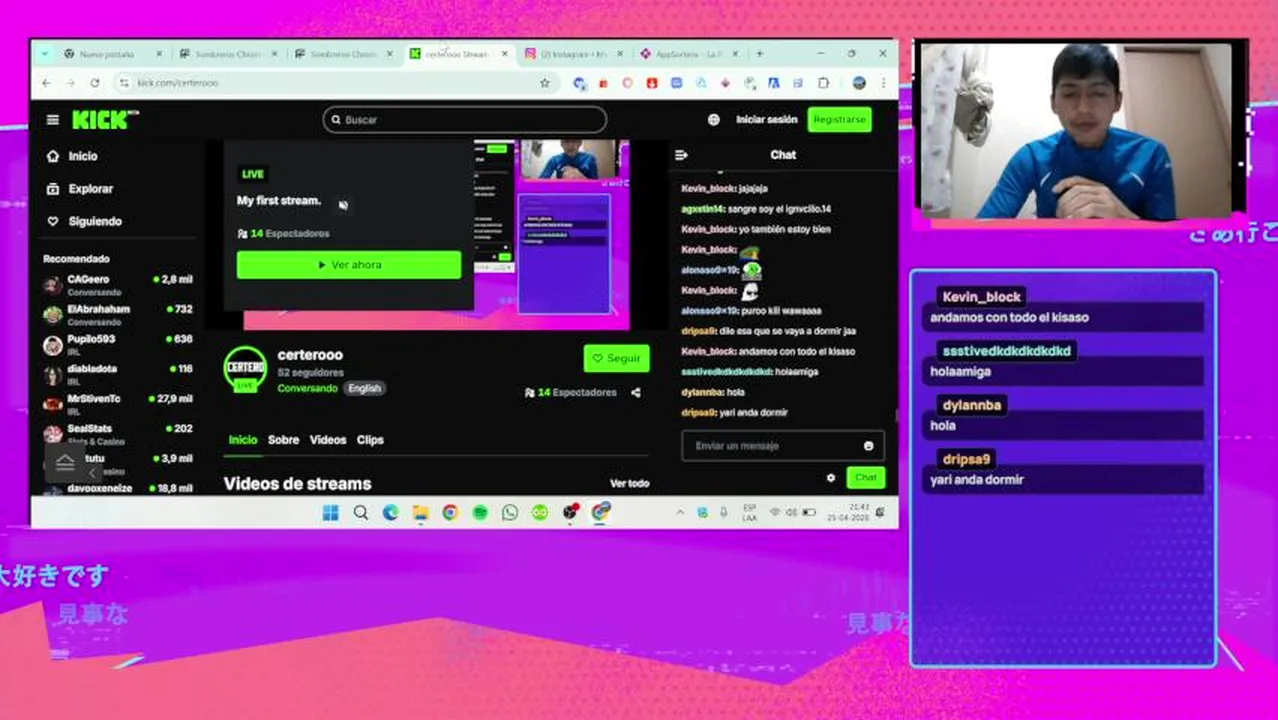This screenshot has height=720, width=1278.
Task: Click the Enviar un mensaje field
Action: pos(782,446)
